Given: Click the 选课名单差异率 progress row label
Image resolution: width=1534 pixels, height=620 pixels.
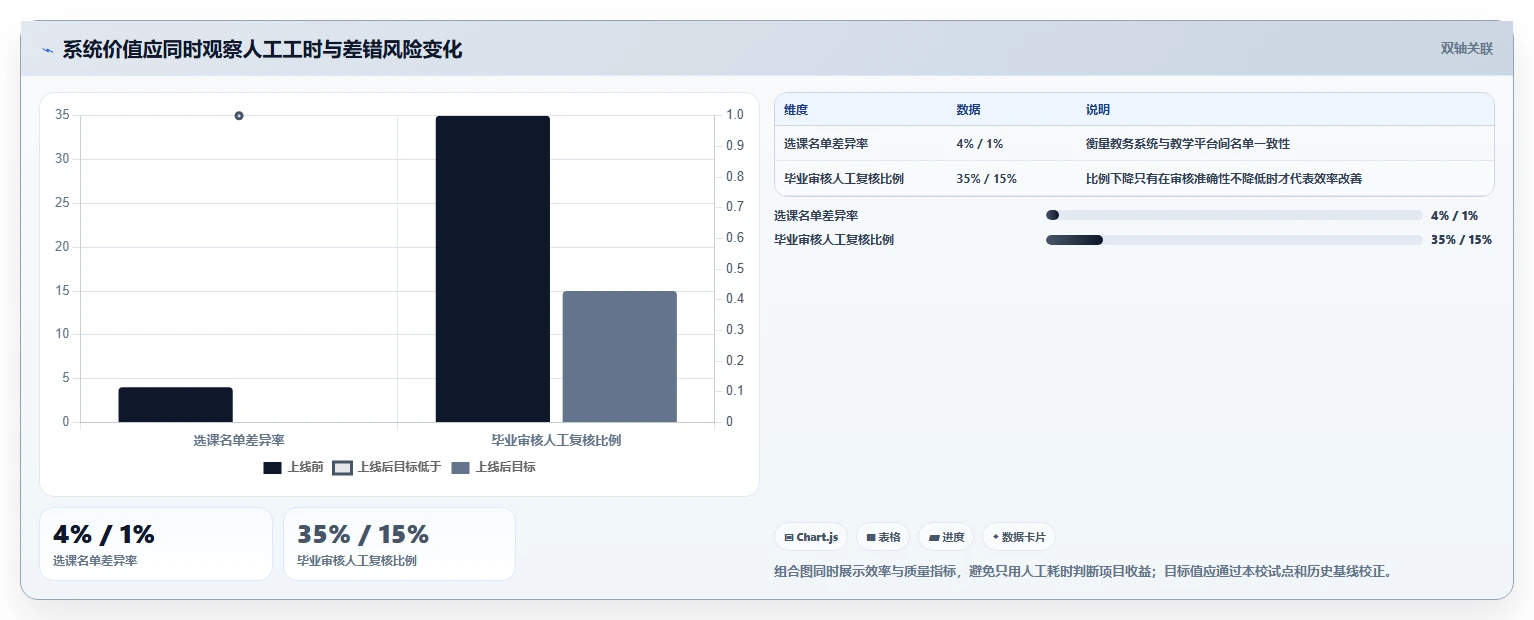Looking at the screenshot, I should tap(816, 216).
